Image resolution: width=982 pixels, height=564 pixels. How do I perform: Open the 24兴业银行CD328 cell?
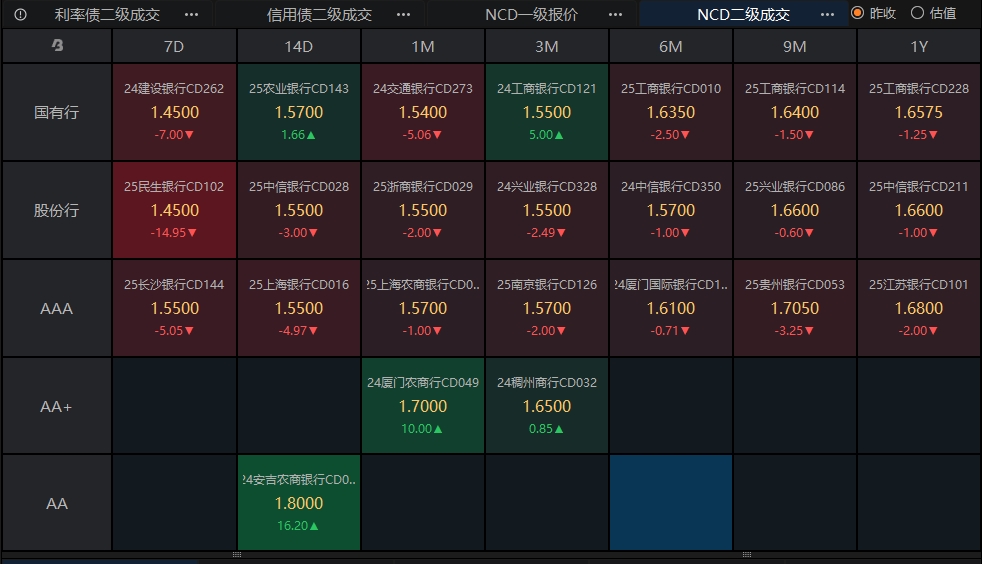point(547,210)
